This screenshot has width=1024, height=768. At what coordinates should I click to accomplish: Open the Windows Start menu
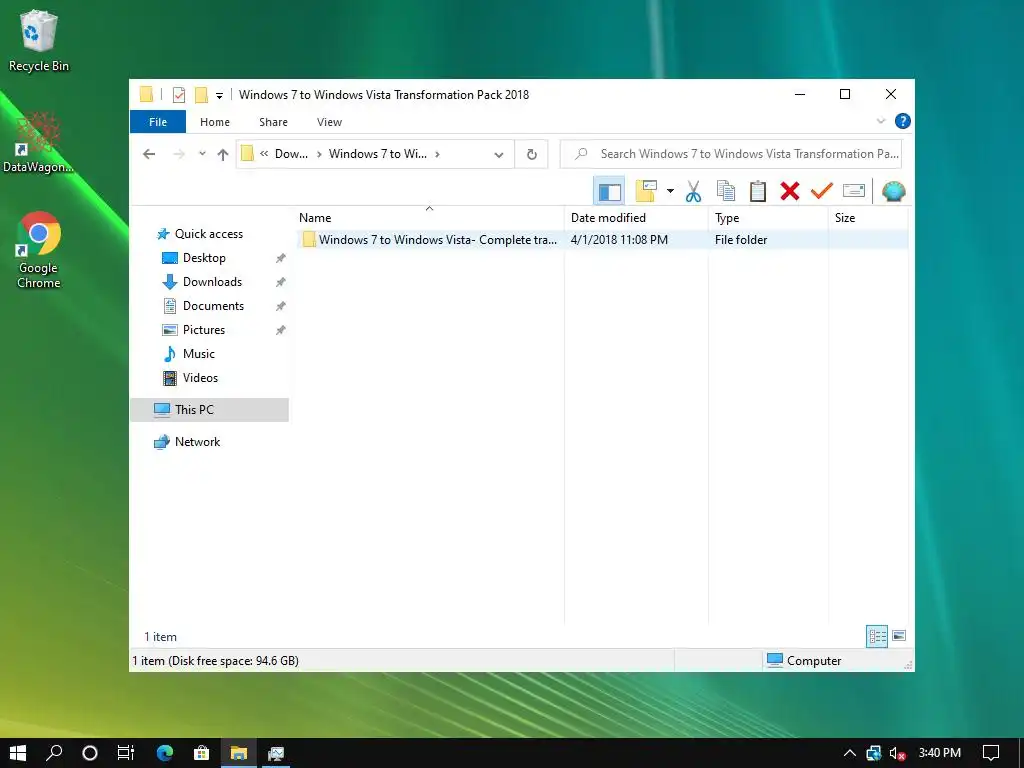coord(18,753)
